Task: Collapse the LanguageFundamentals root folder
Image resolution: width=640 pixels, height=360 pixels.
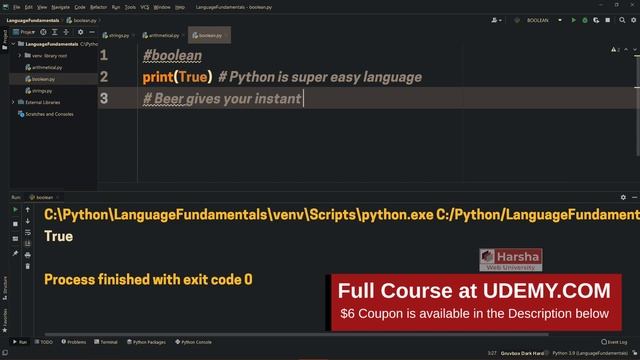Action: pos(13,44)
